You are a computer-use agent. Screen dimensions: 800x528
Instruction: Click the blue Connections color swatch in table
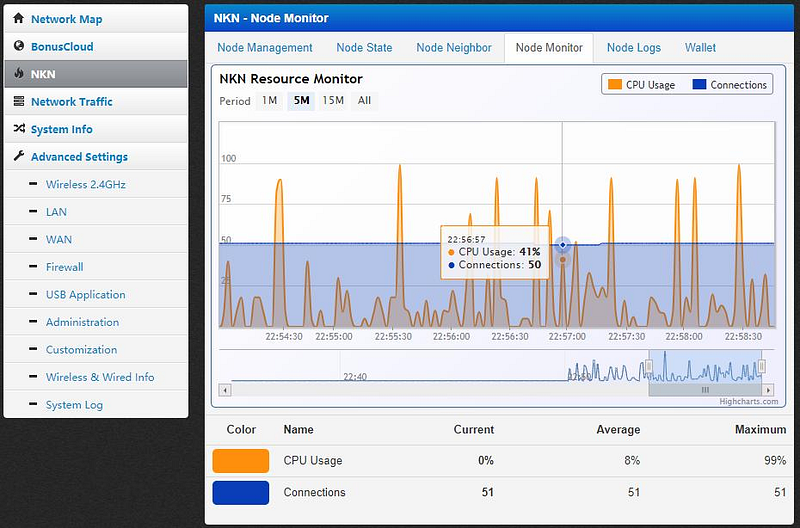(x=241, y=493)
